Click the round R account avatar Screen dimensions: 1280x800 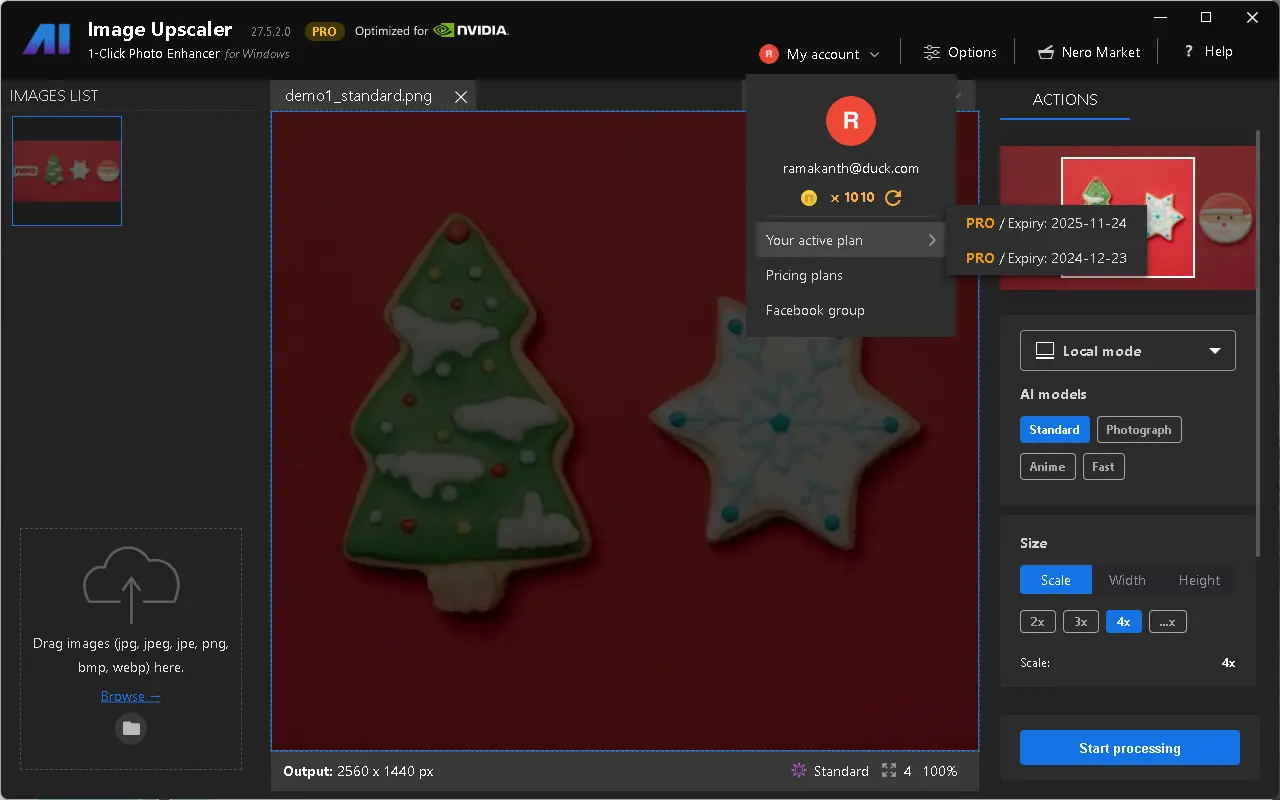tap(850, 121)
